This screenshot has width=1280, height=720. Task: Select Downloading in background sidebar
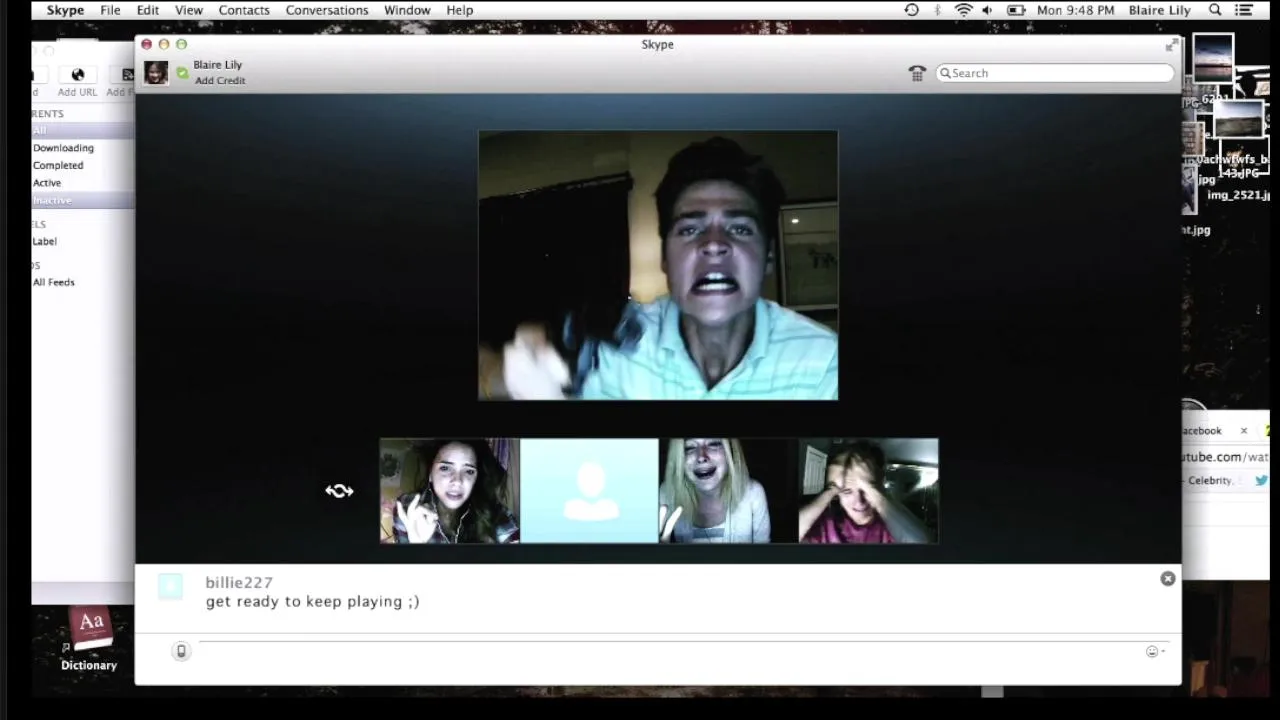tap(63, 148)
